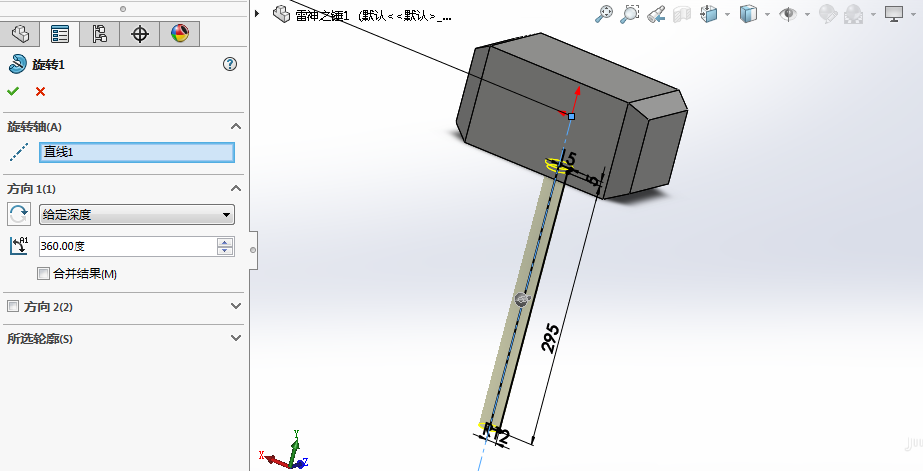
Task: Open the Hide/Show Items dropdown arrow
Action: click(x=807, y=14)
